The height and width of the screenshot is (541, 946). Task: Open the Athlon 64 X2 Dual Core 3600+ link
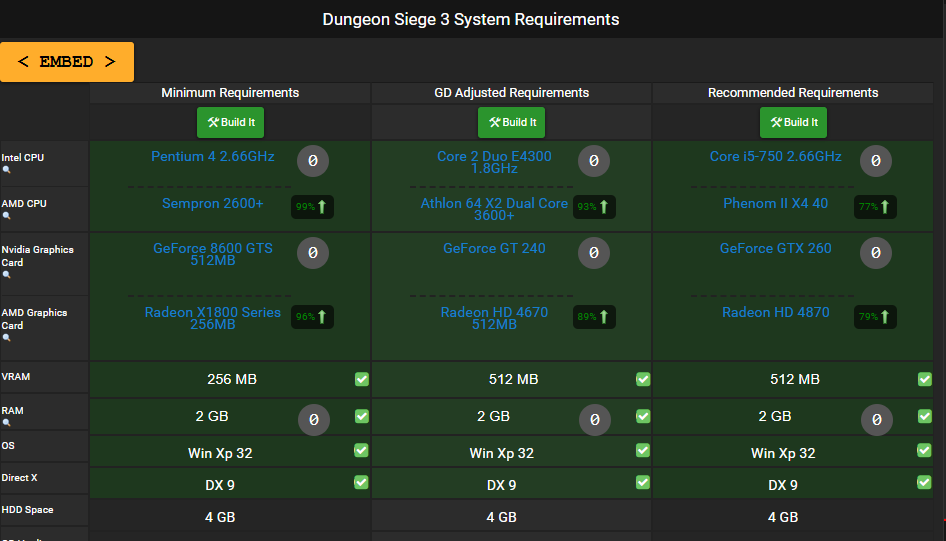tap(494, 209)
